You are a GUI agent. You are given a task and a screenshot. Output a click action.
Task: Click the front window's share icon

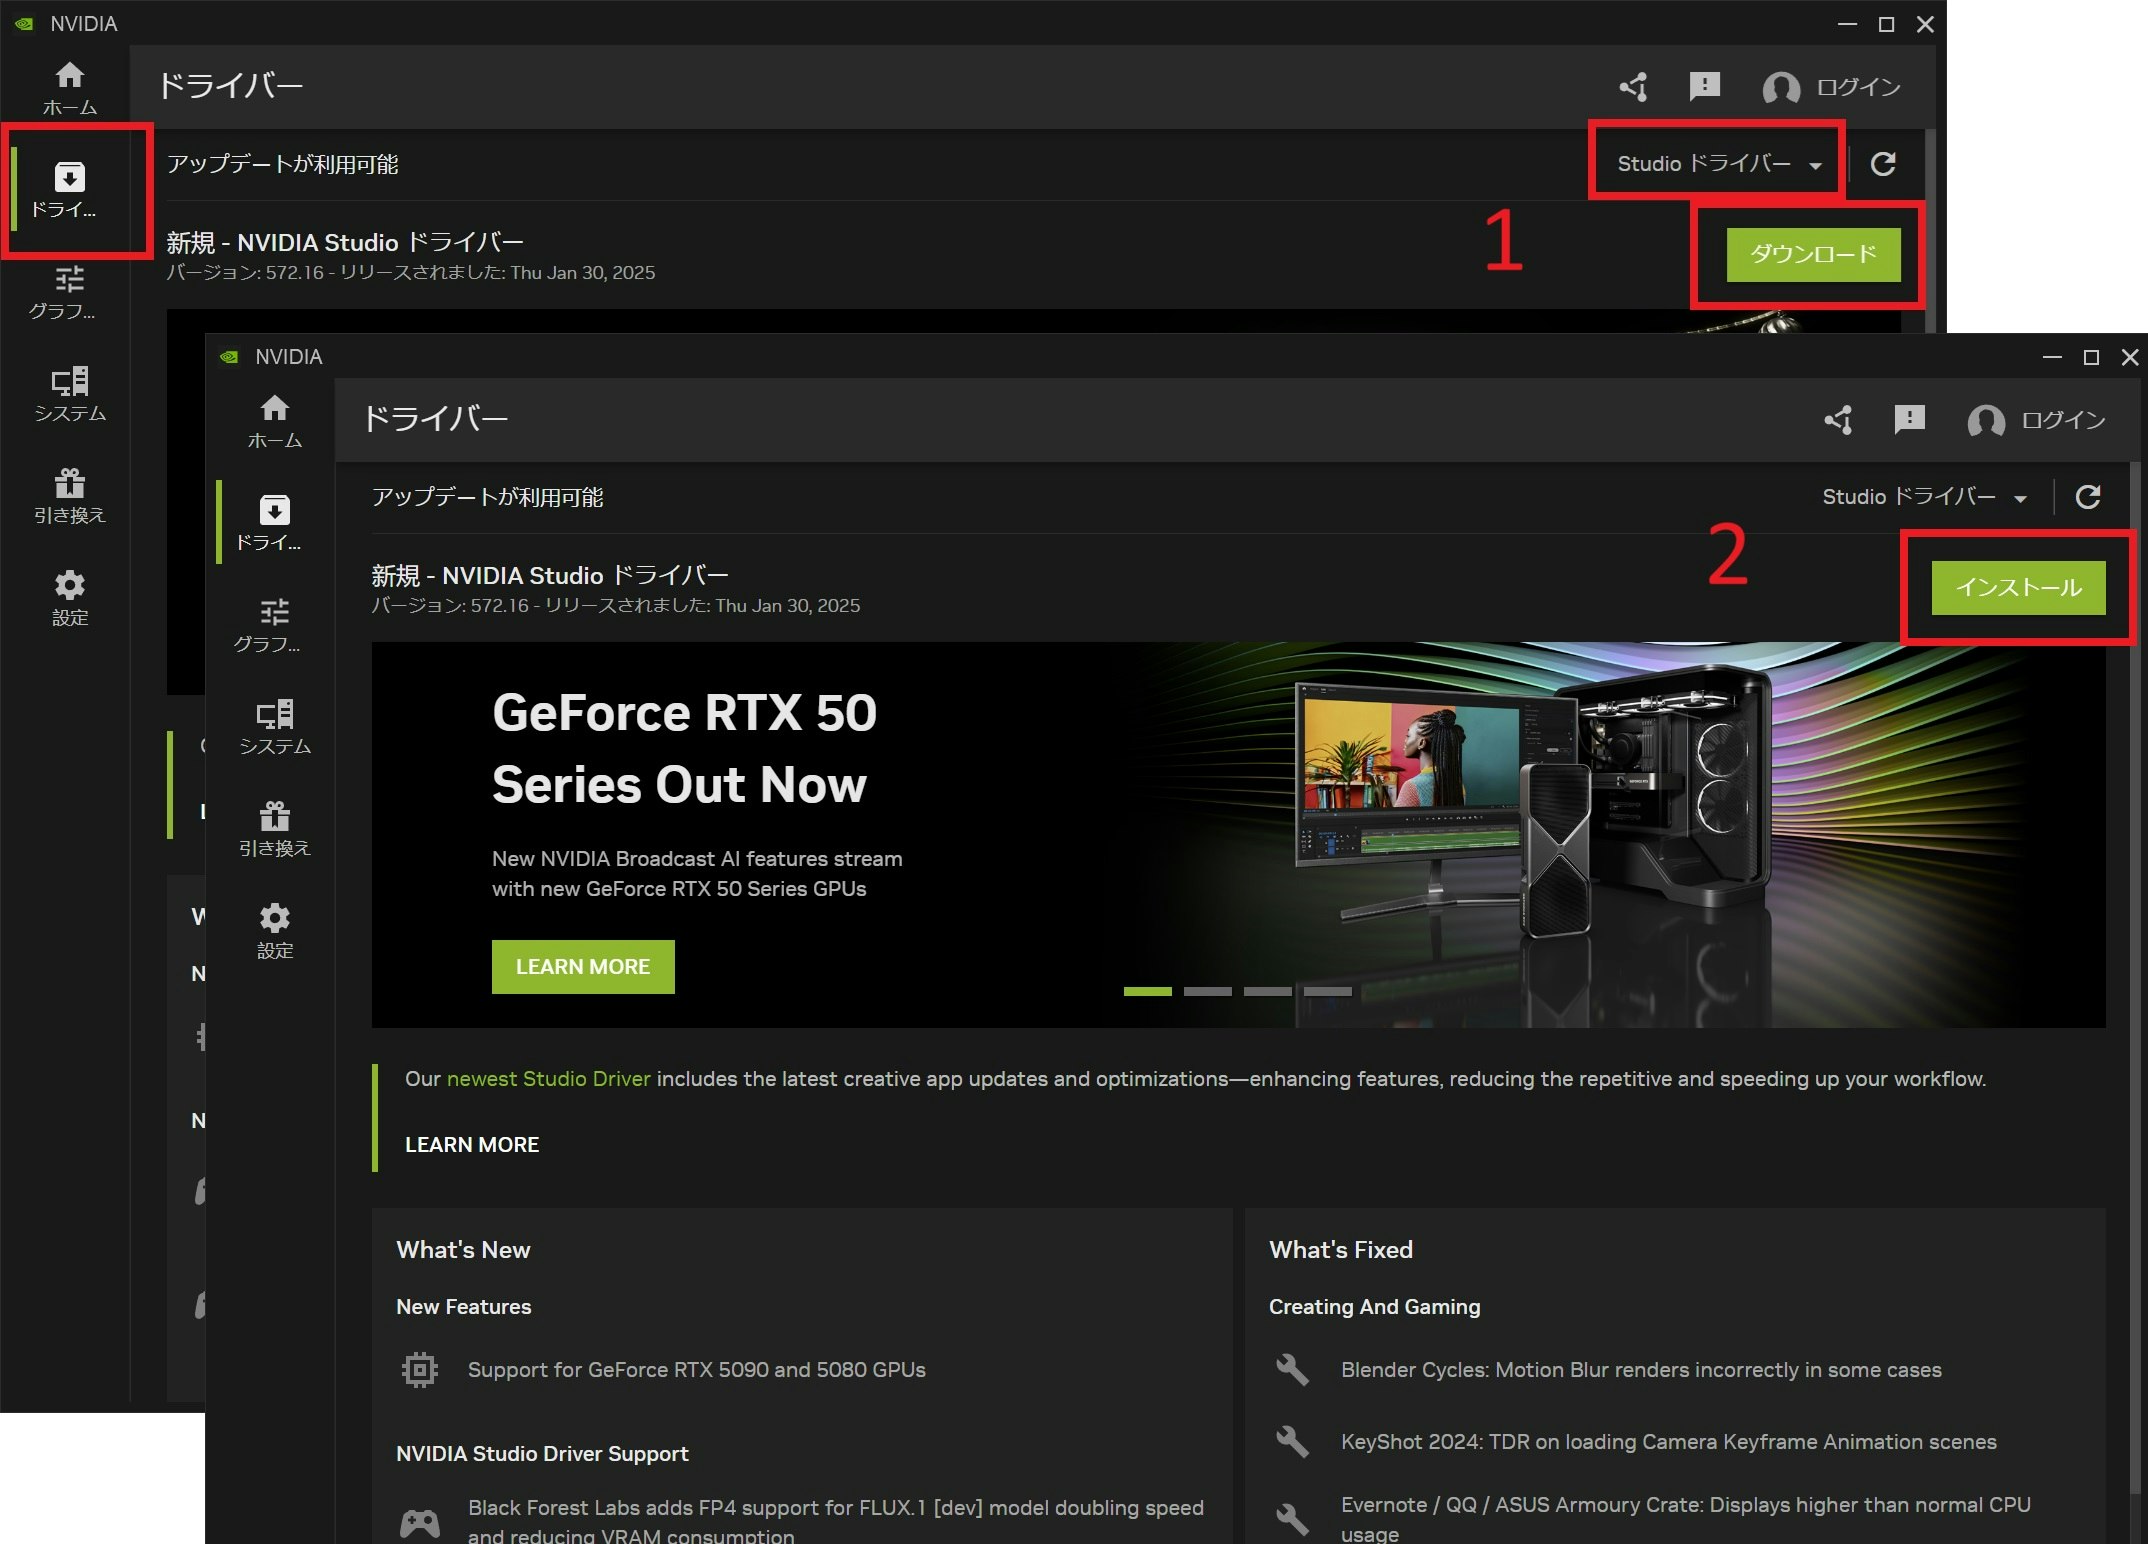(1838, 420)
